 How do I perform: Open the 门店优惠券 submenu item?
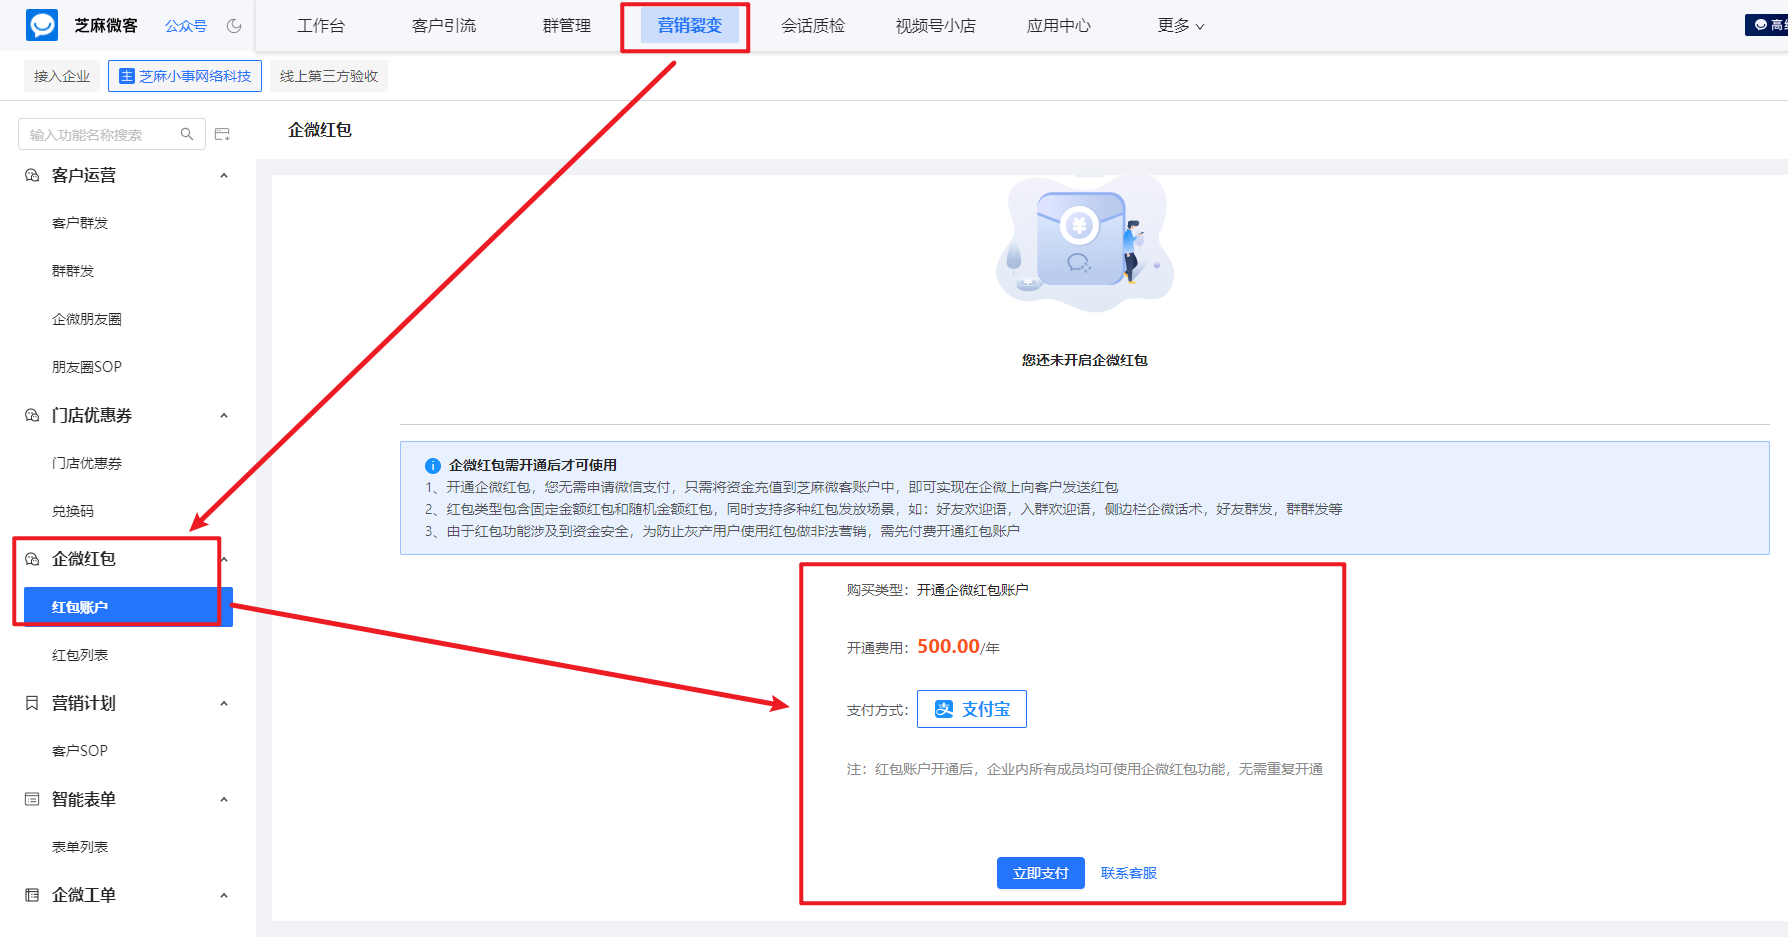coord(87,463)
